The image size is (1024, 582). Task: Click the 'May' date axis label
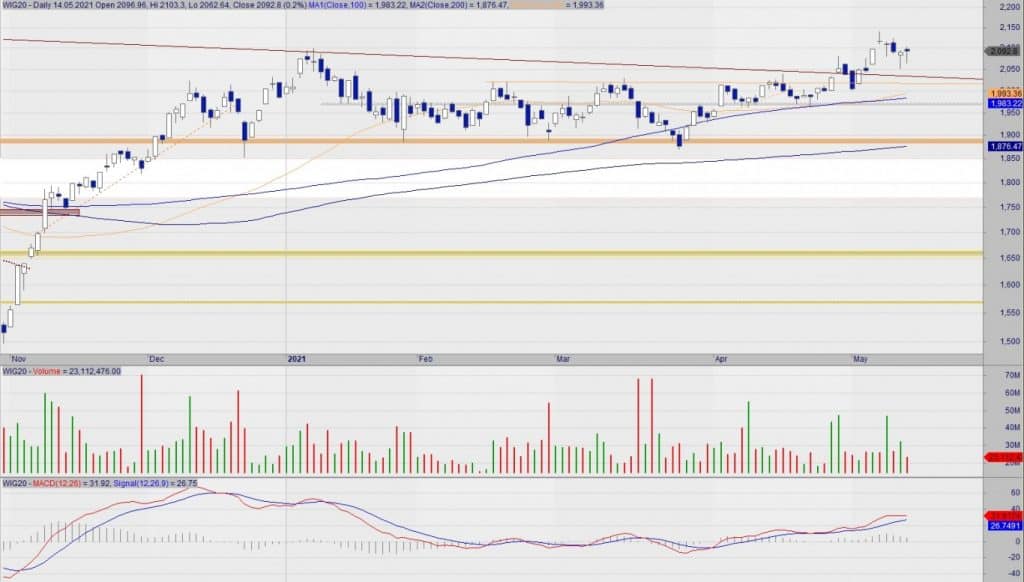859,357
